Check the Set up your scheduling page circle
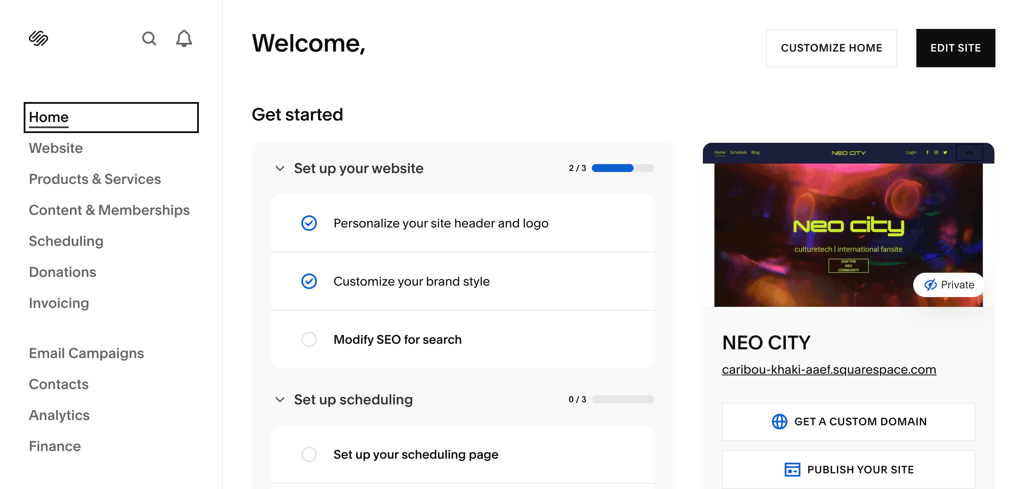This screenshot has height=489, width=1024. click(309, 454)
